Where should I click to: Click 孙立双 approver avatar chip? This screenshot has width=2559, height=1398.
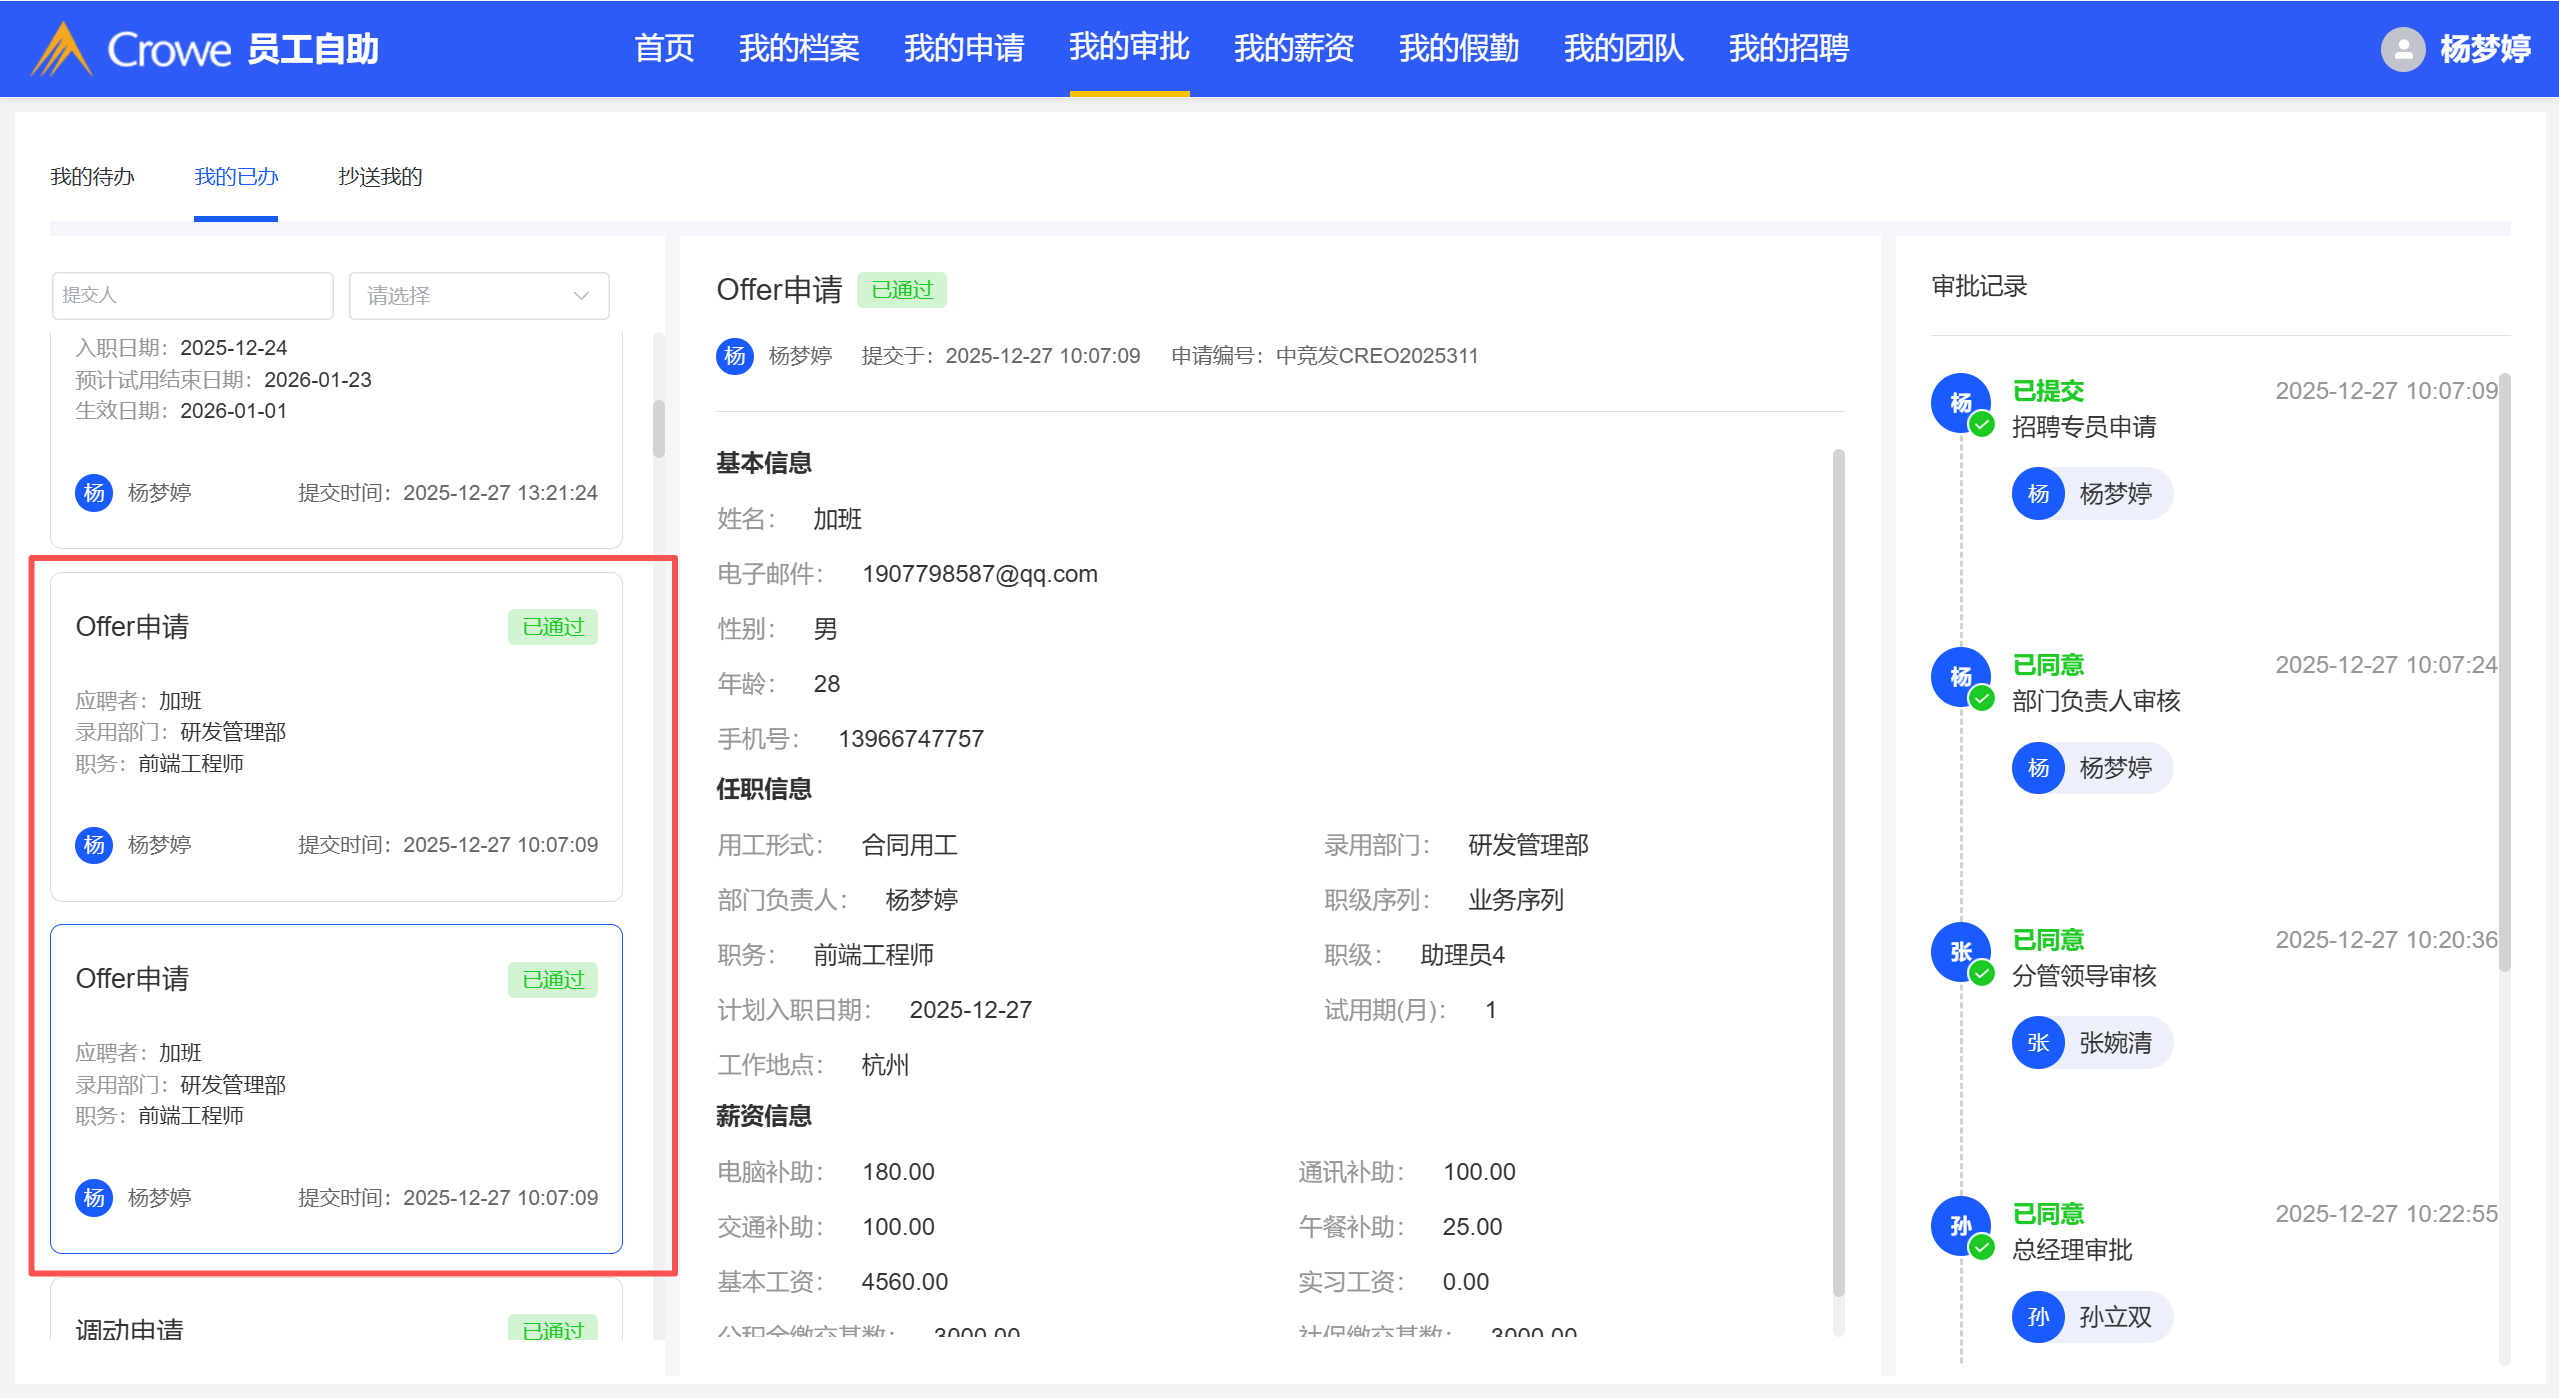[x=2091, y=1317]
